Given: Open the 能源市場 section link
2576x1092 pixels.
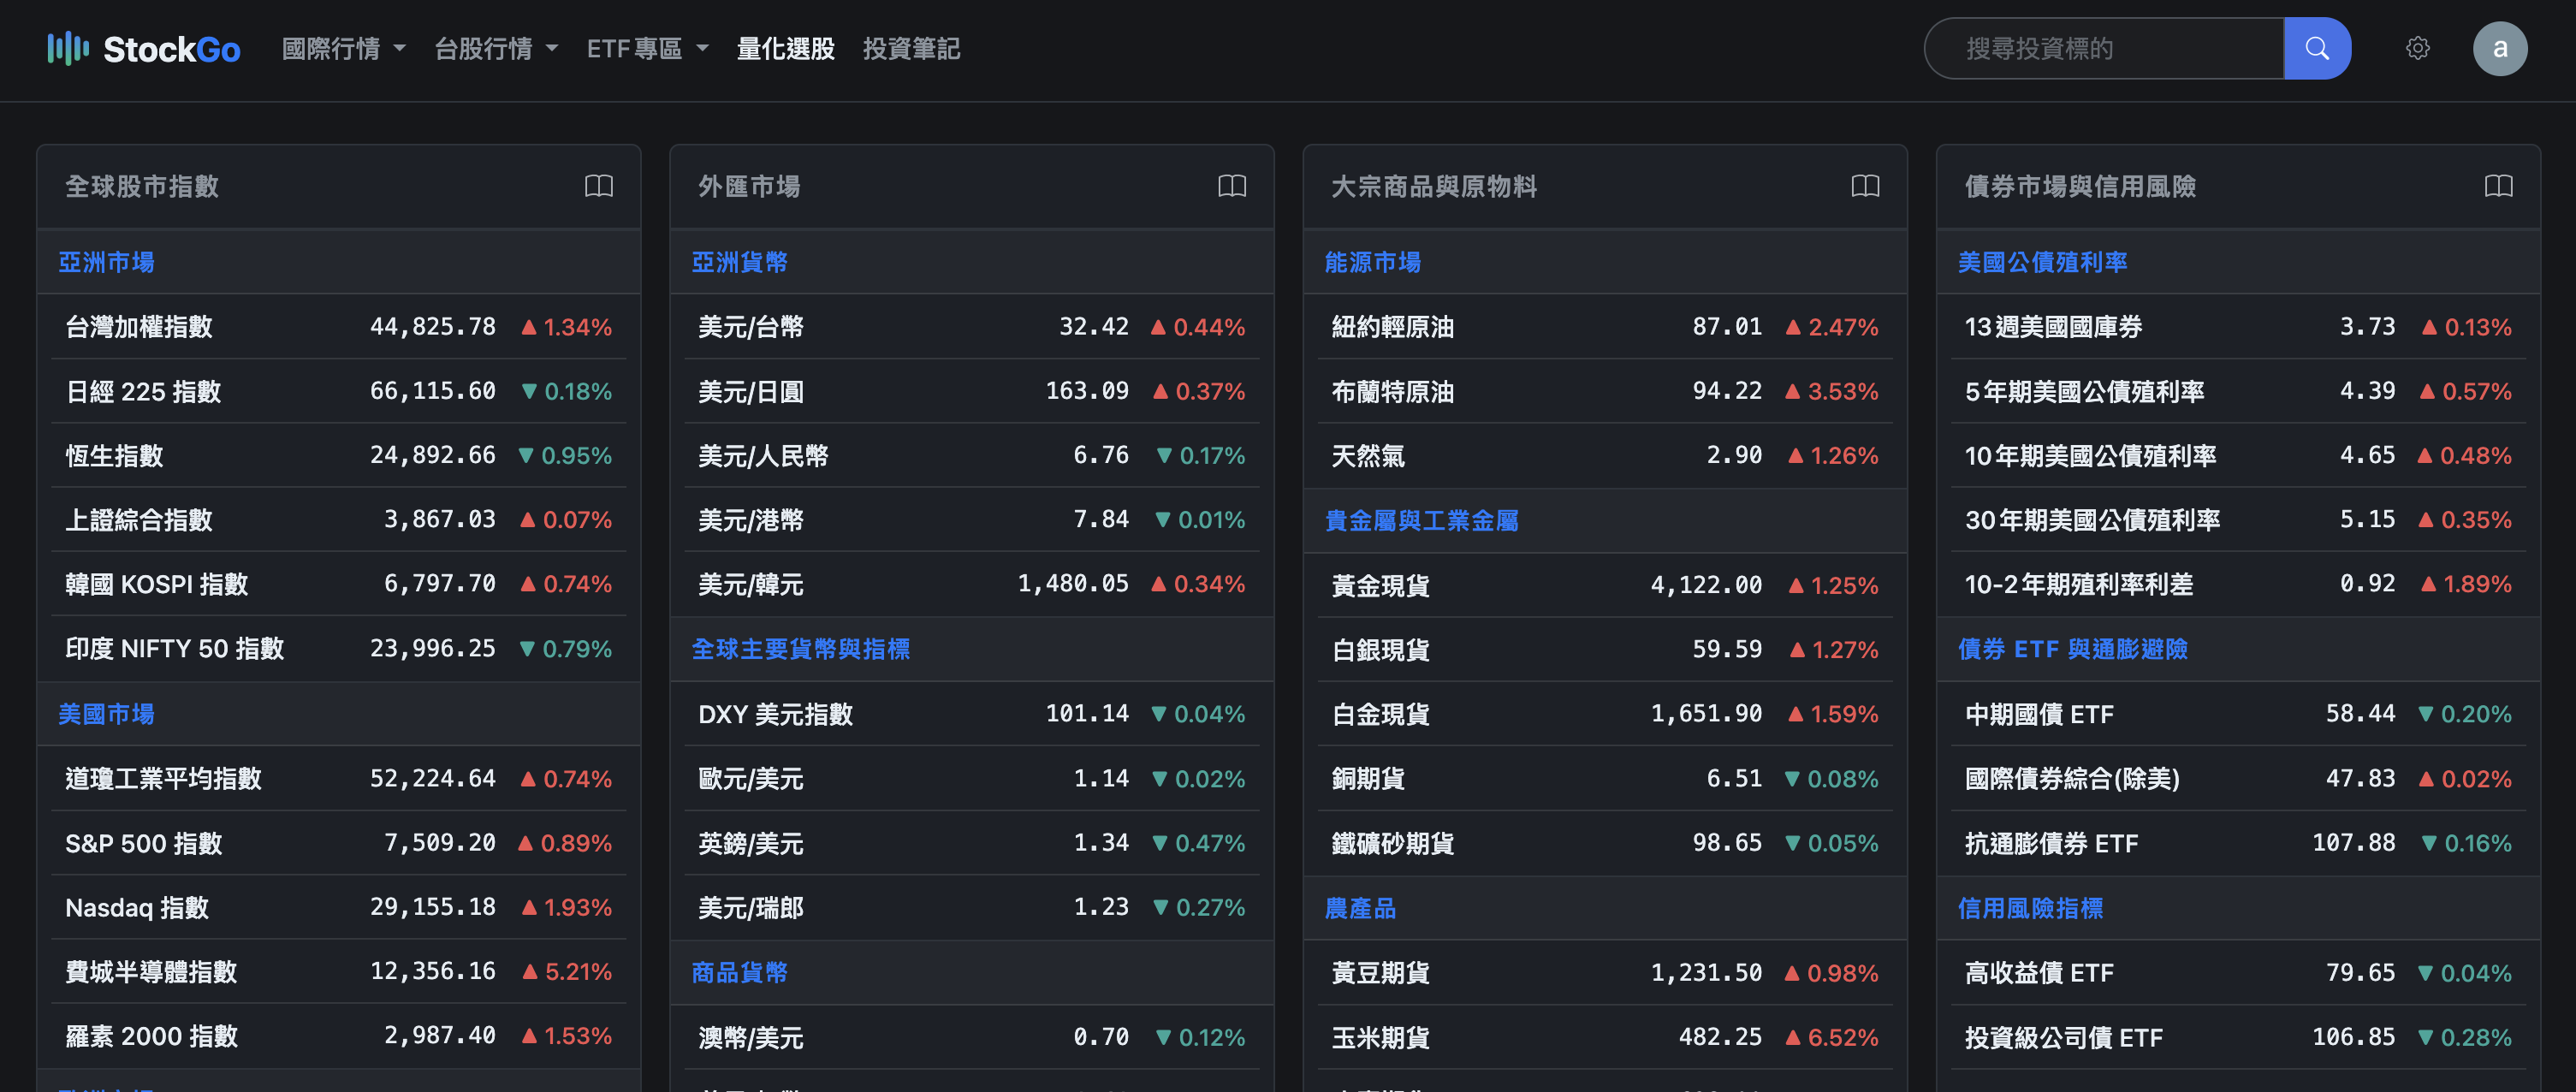Looking at the screenshot, I should pyautogui.click(x=1372, y=262).
